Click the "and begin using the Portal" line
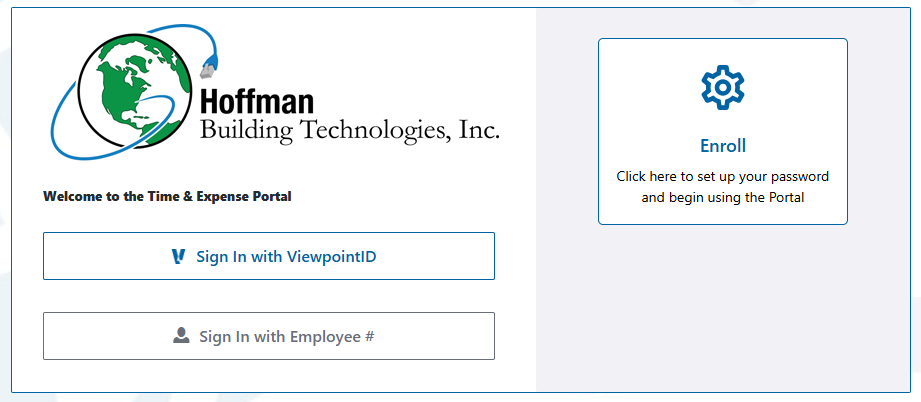This screenshot has height=402, width=921. coord(722,198)
